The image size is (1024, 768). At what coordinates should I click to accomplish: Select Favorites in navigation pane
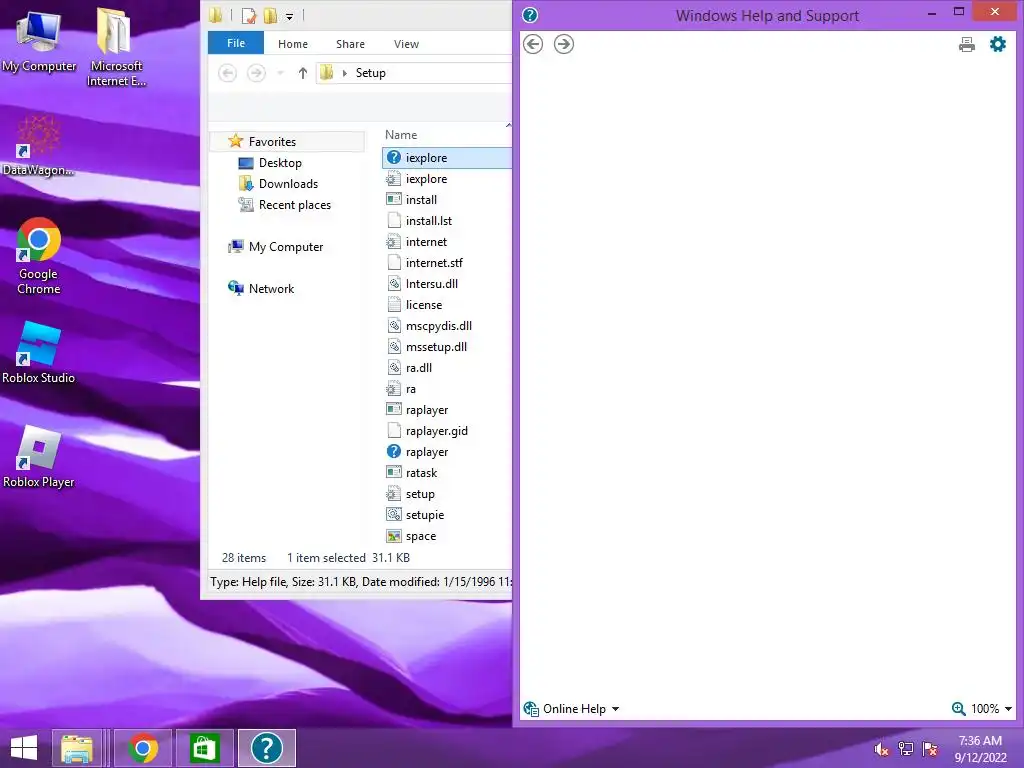pyautogui.click(x=272, y=141)
